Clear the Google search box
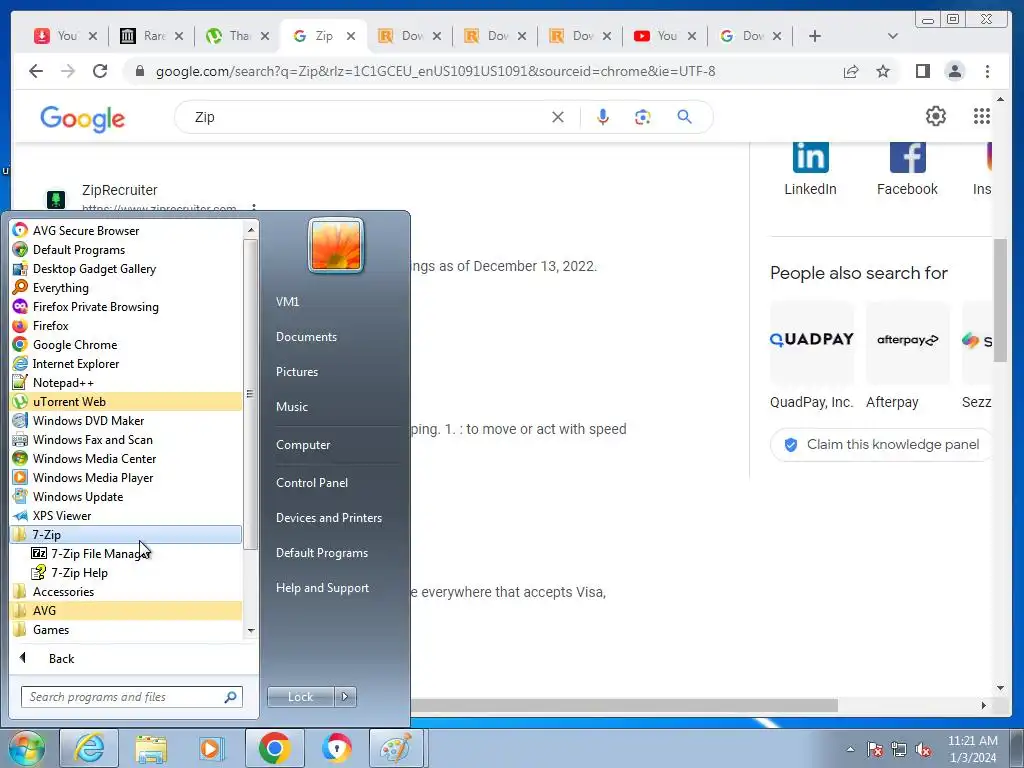 558,117
